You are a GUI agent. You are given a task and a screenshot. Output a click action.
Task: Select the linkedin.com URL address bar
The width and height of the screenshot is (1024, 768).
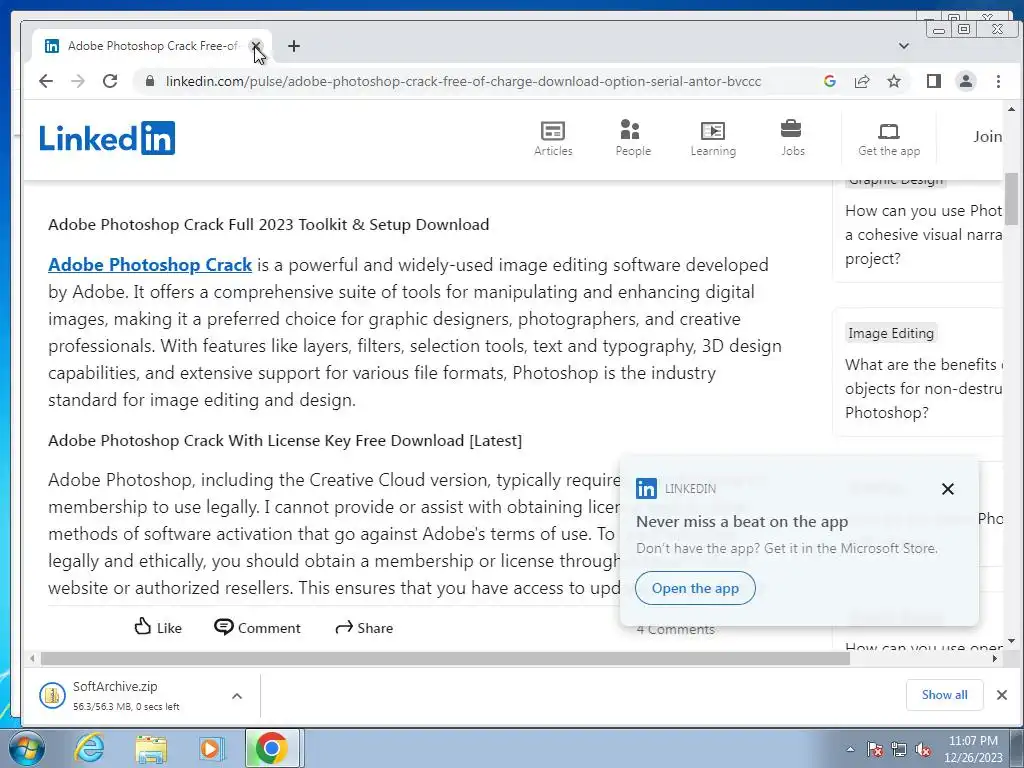click(x=463, y=82)
